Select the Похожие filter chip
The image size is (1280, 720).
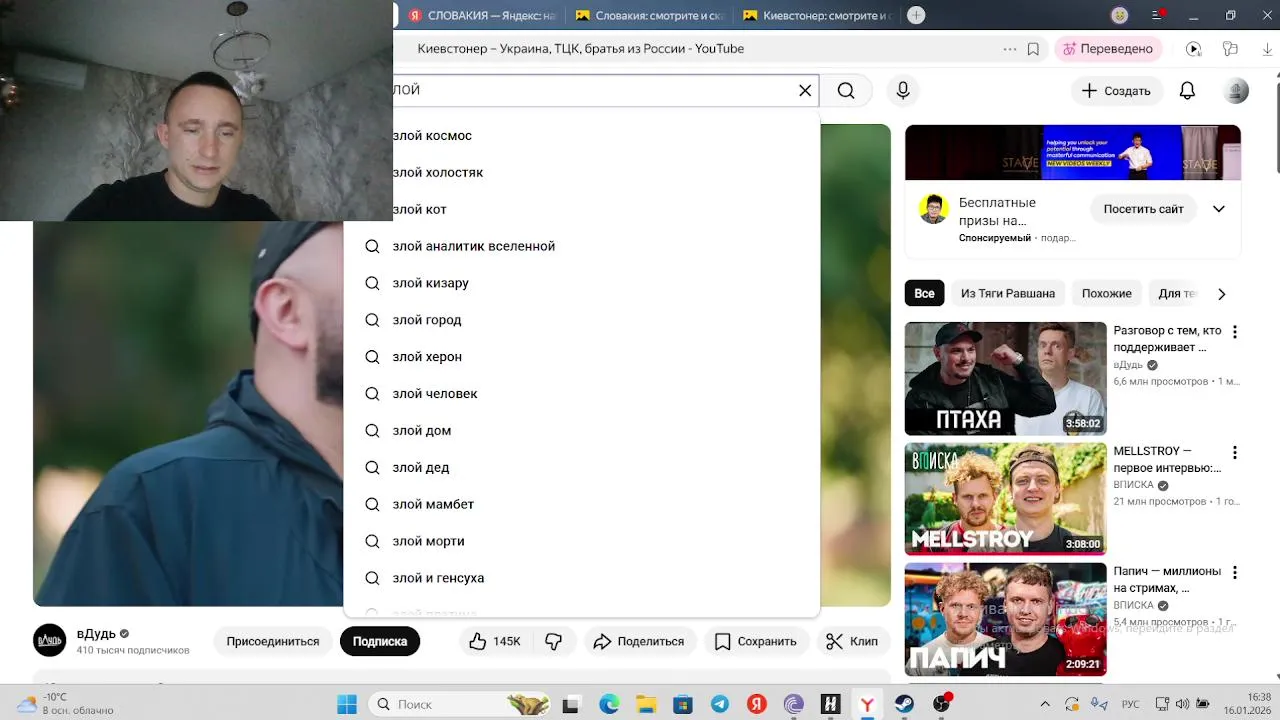1107,293
